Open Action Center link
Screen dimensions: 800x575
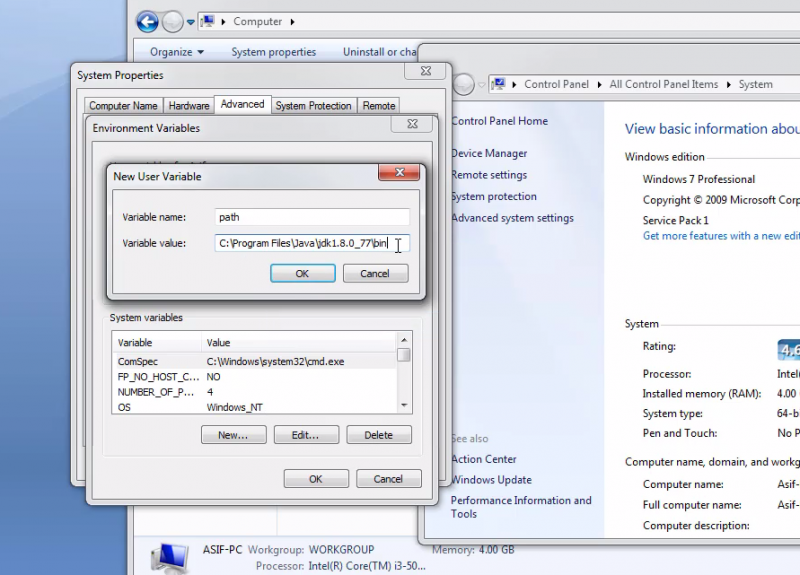pos(484,459)
